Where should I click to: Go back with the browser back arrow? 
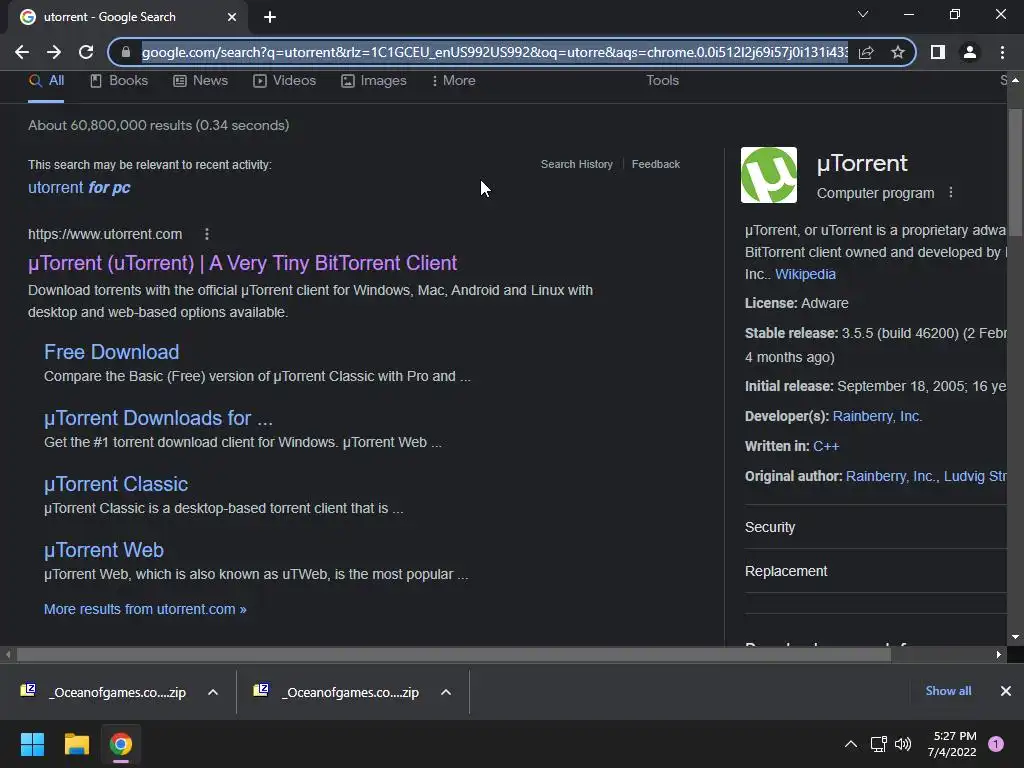pos(22,52)
